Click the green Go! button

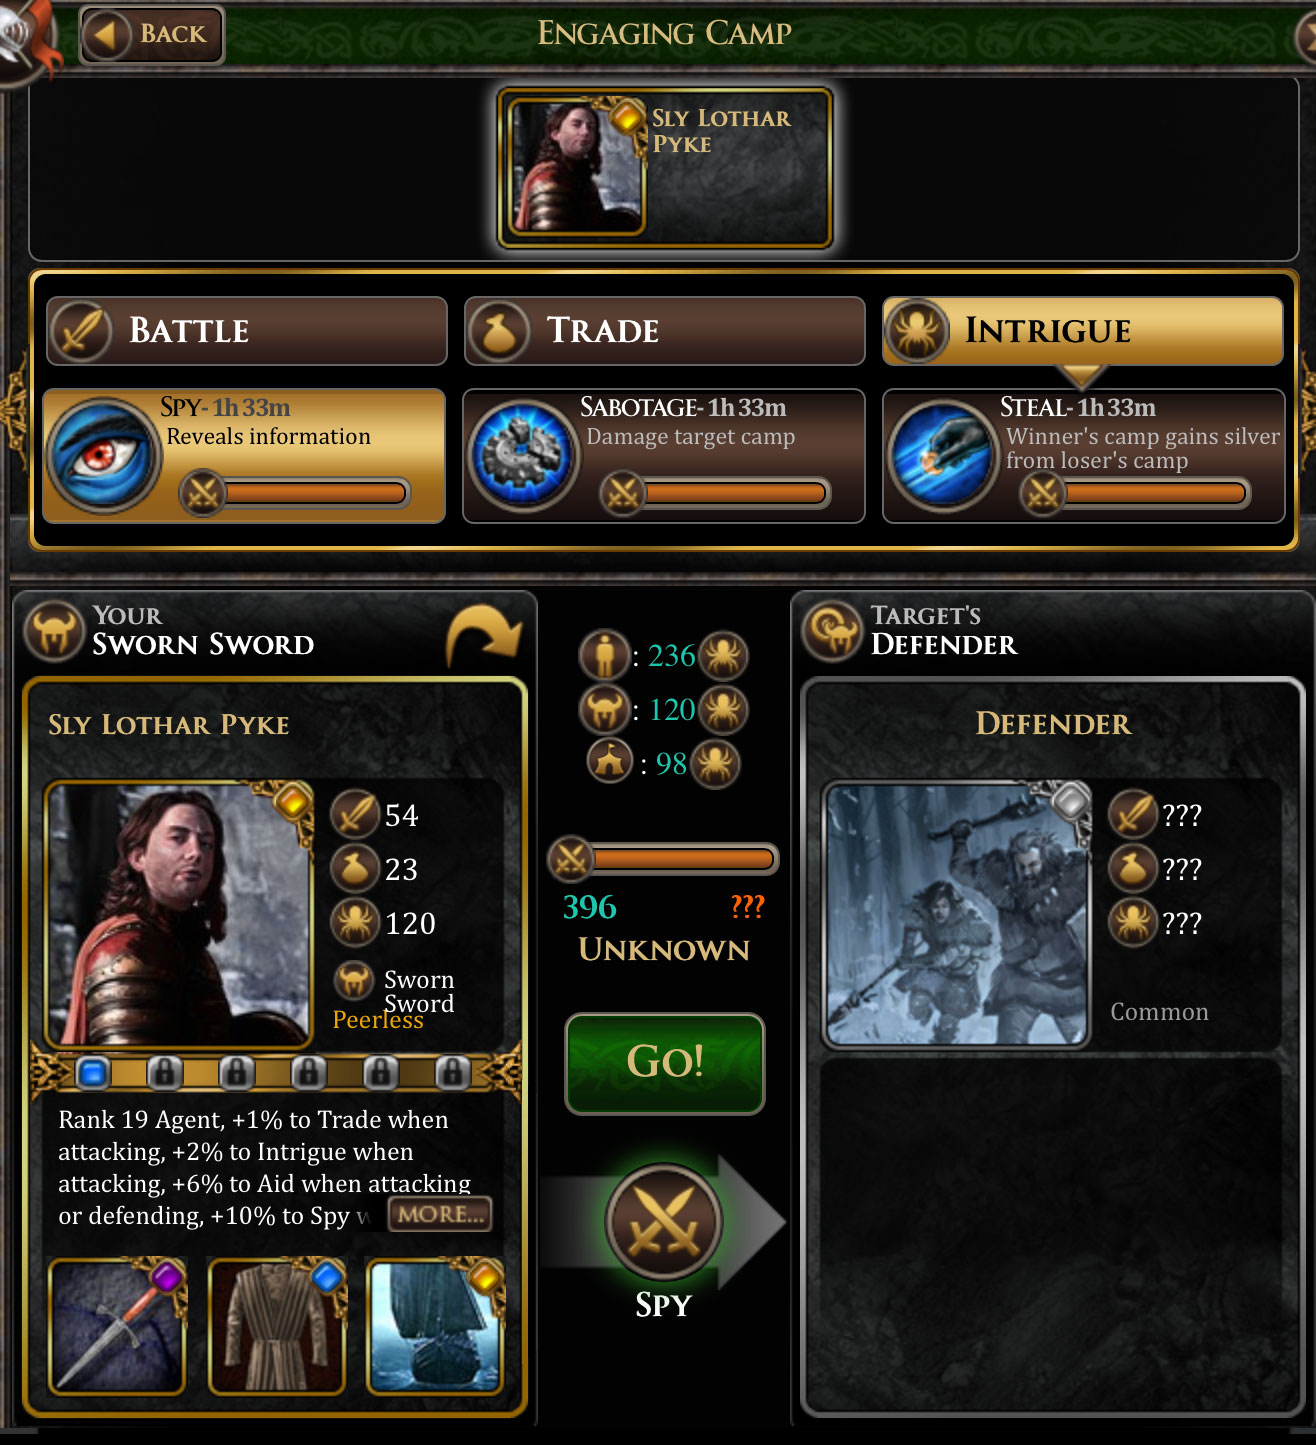665,1063
